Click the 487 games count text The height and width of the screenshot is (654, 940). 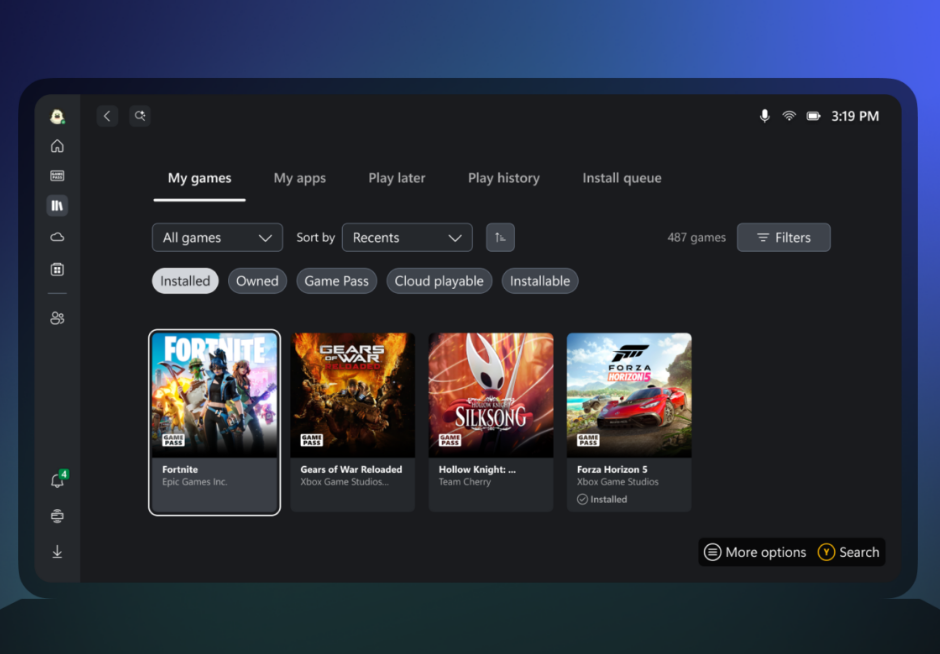point(697,237)
